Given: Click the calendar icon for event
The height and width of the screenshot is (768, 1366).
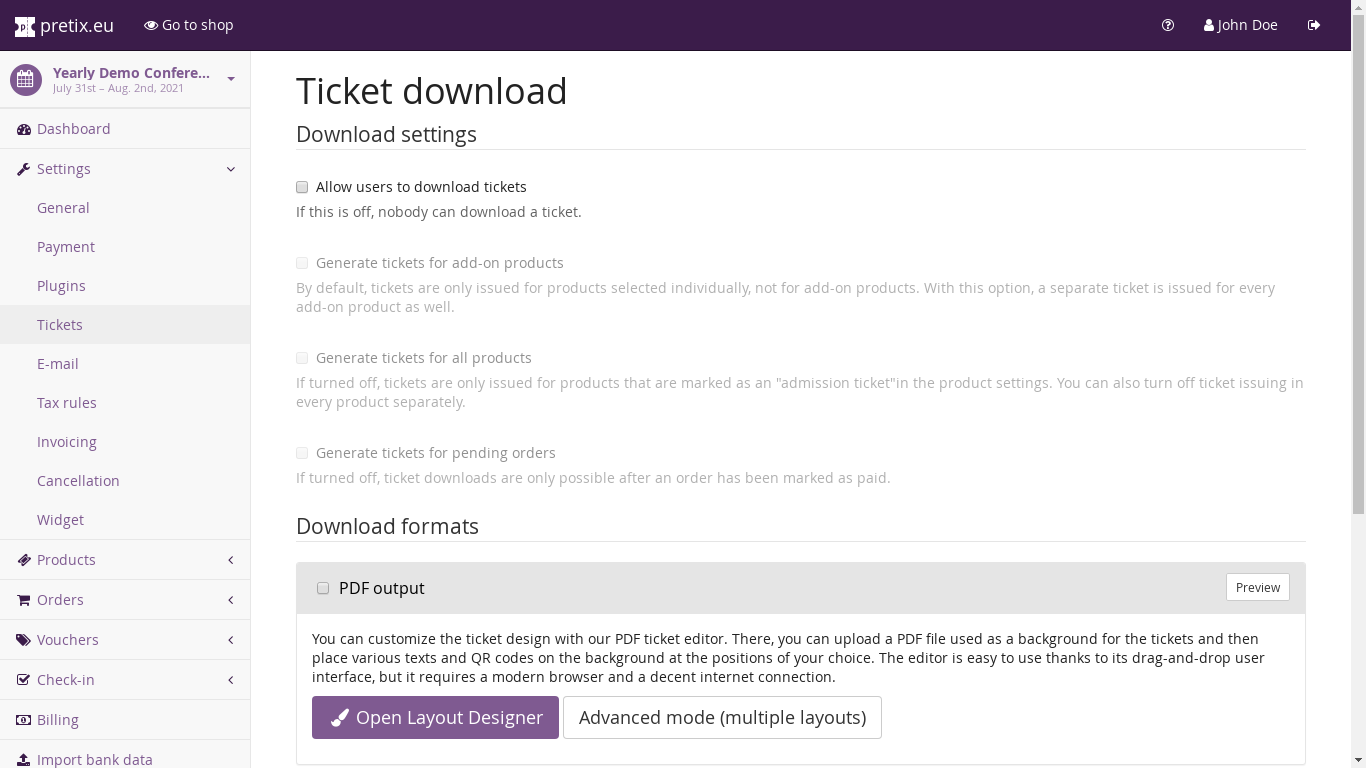Looking at the screenshot, I should [x=26, y=80].
